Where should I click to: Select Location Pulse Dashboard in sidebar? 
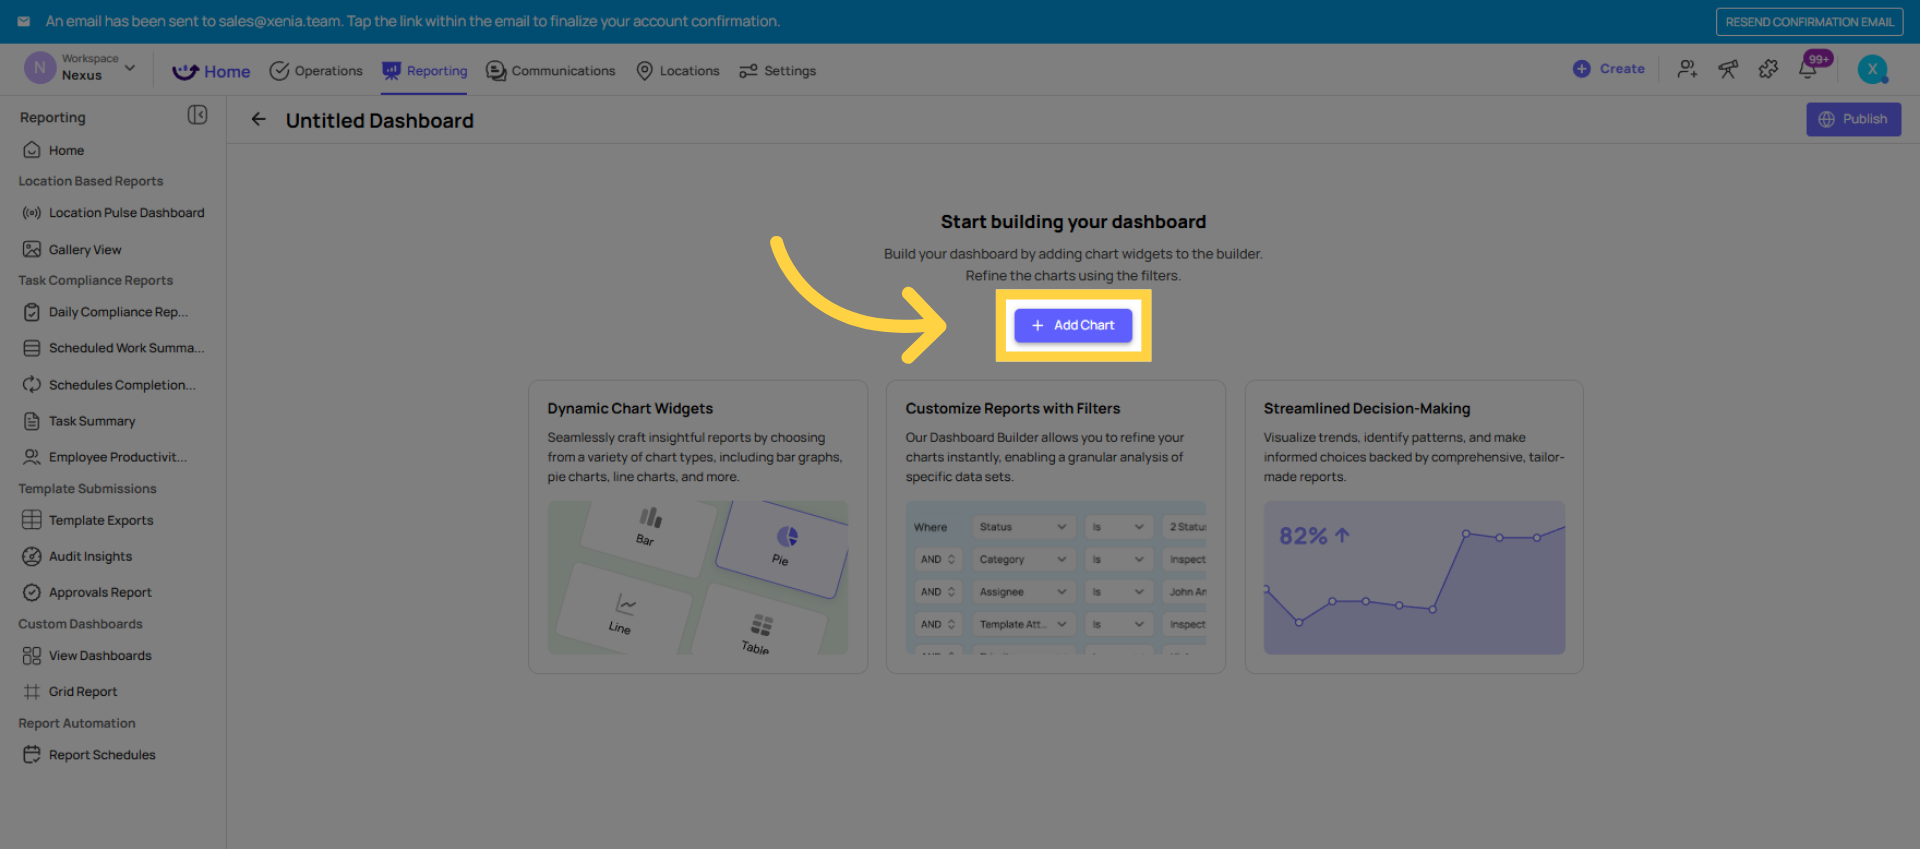pos(126,213)
